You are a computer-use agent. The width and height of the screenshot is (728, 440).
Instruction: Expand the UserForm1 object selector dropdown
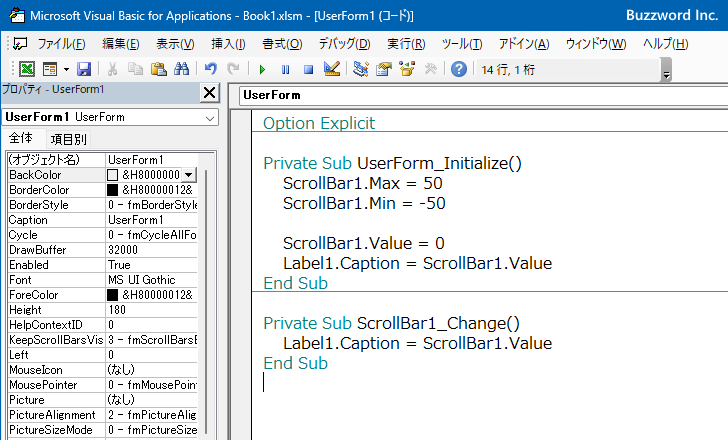[210, 118]
